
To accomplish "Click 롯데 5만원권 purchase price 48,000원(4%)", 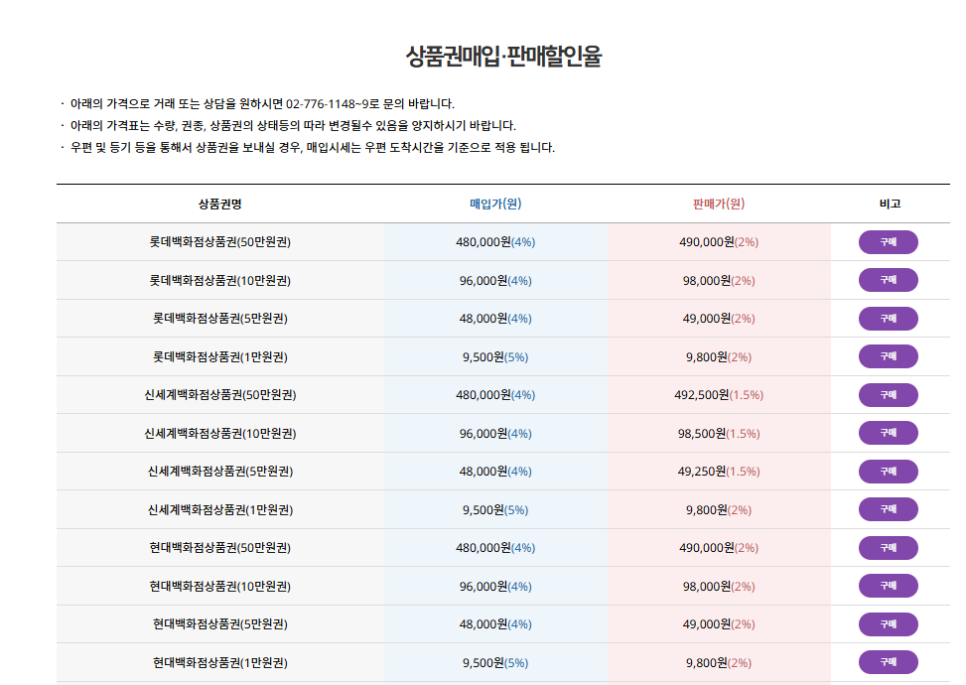I will pyautogui.click(x=495, y=318).
